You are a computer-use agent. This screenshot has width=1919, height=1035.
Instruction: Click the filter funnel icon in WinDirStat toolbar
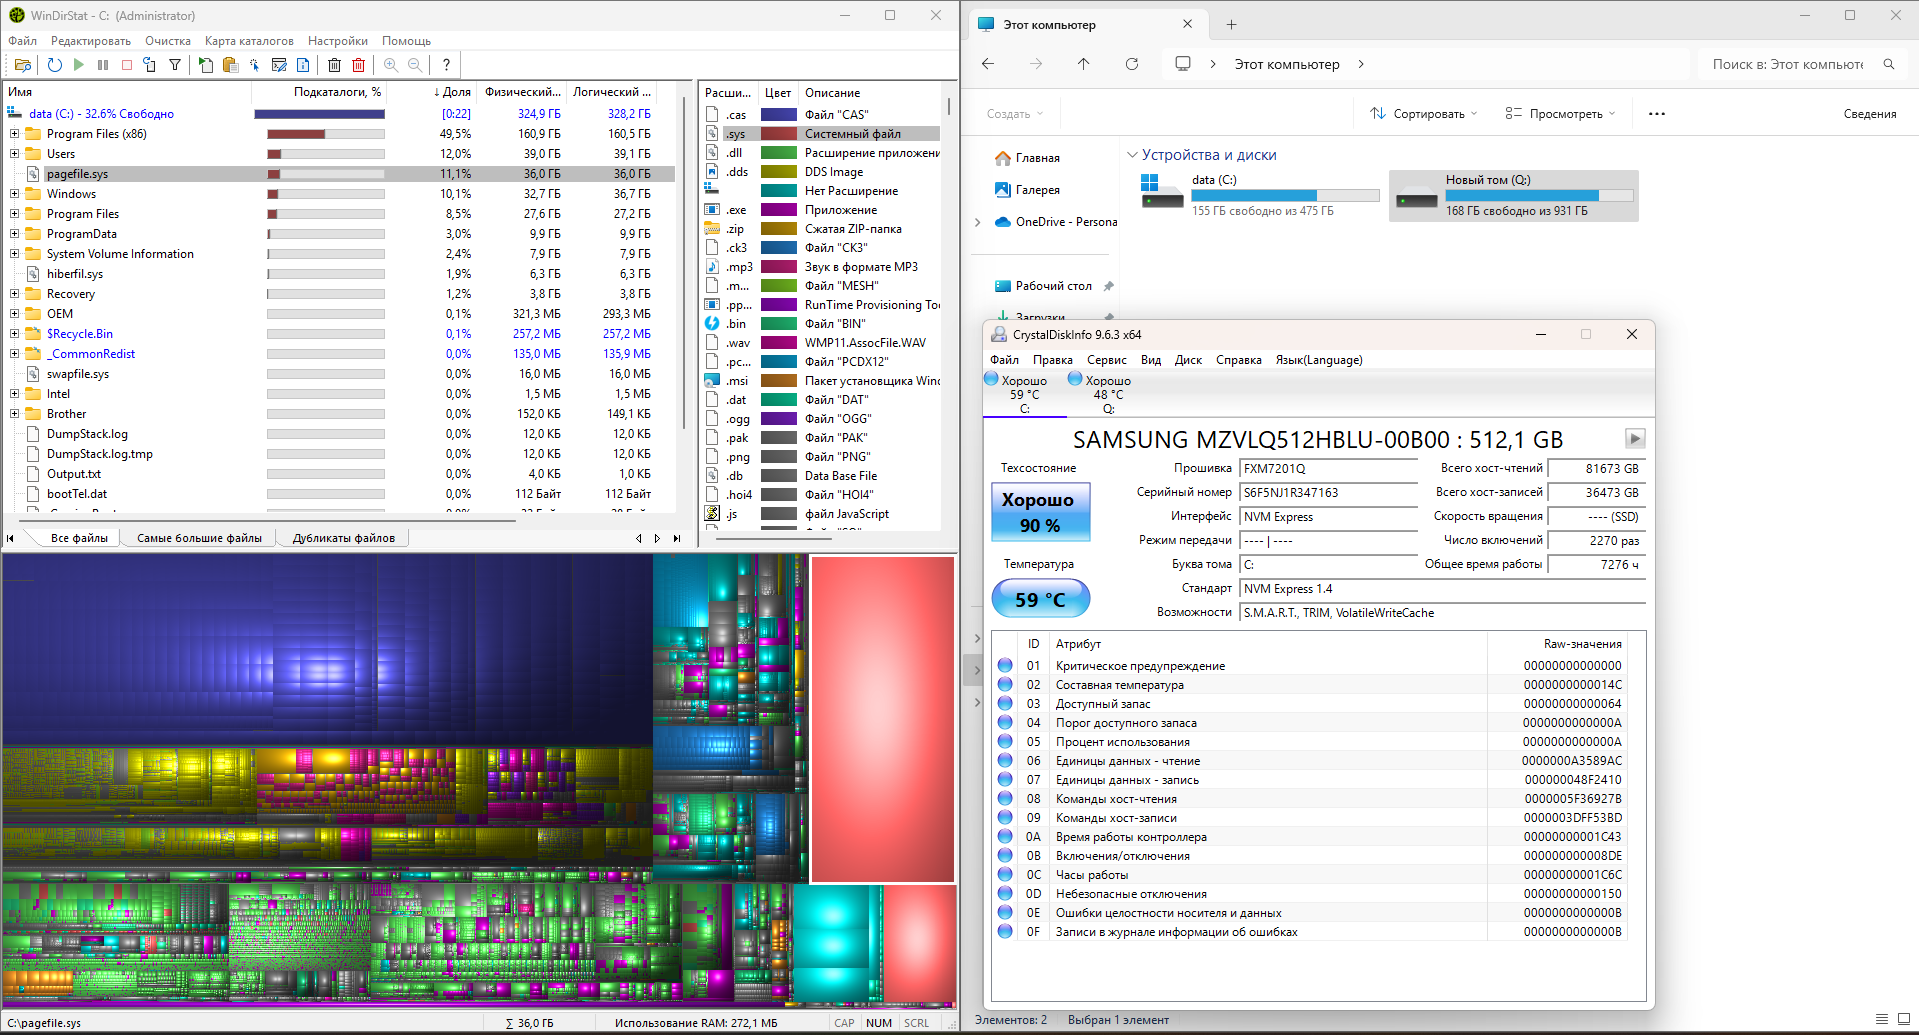(175, 65)
